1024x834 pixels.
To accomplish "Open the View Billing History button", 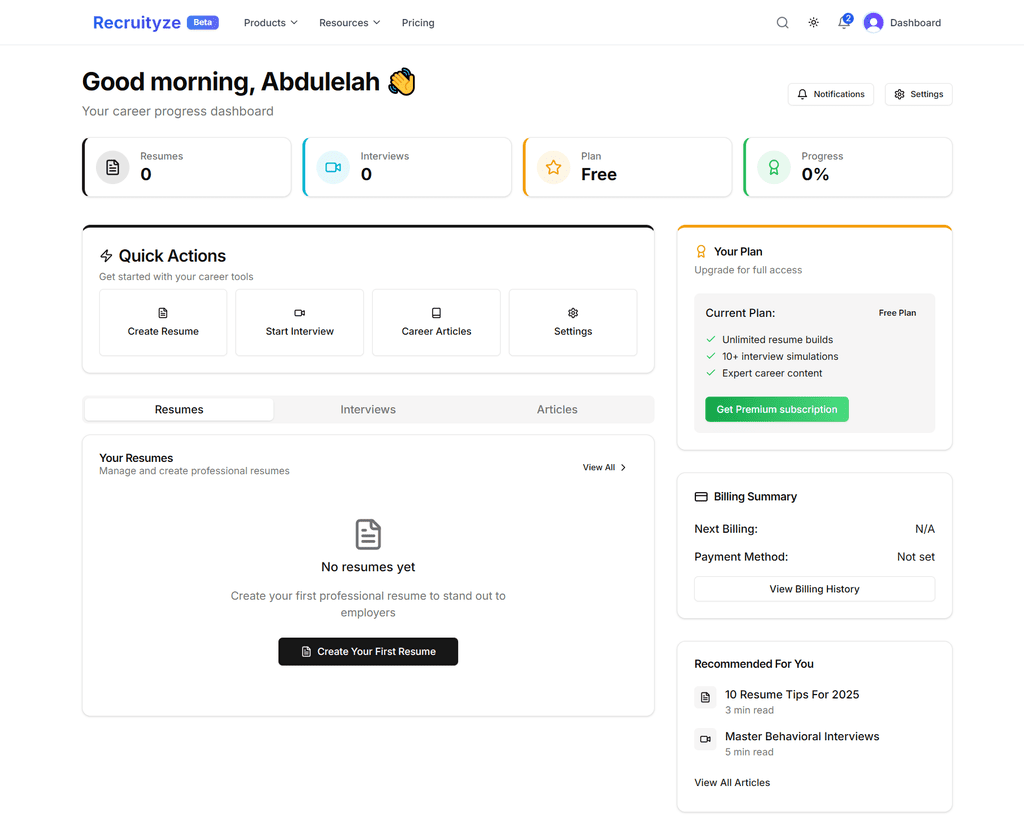I will click(814, 589).
